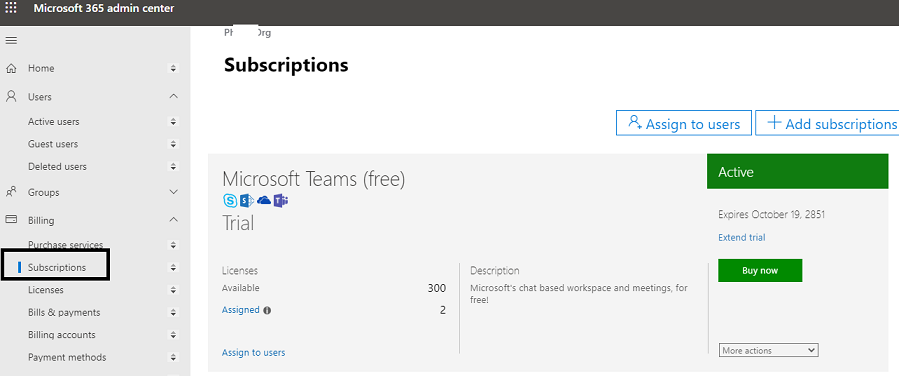The width and height of the screenshot is (899, 376).
Task: Open Bills & payments page
Action: click(x=64, y=312)
